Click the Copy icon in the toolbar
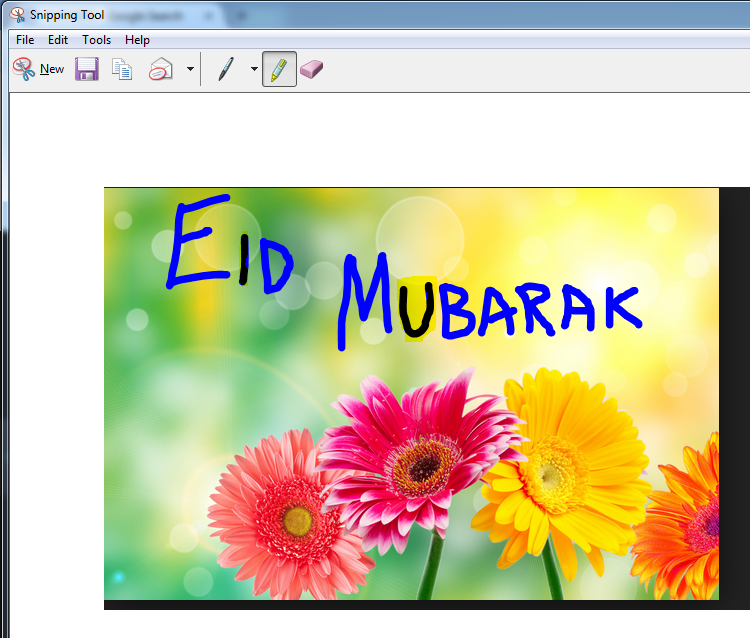Viewport: 750px width, 638px height. (122, 69)
